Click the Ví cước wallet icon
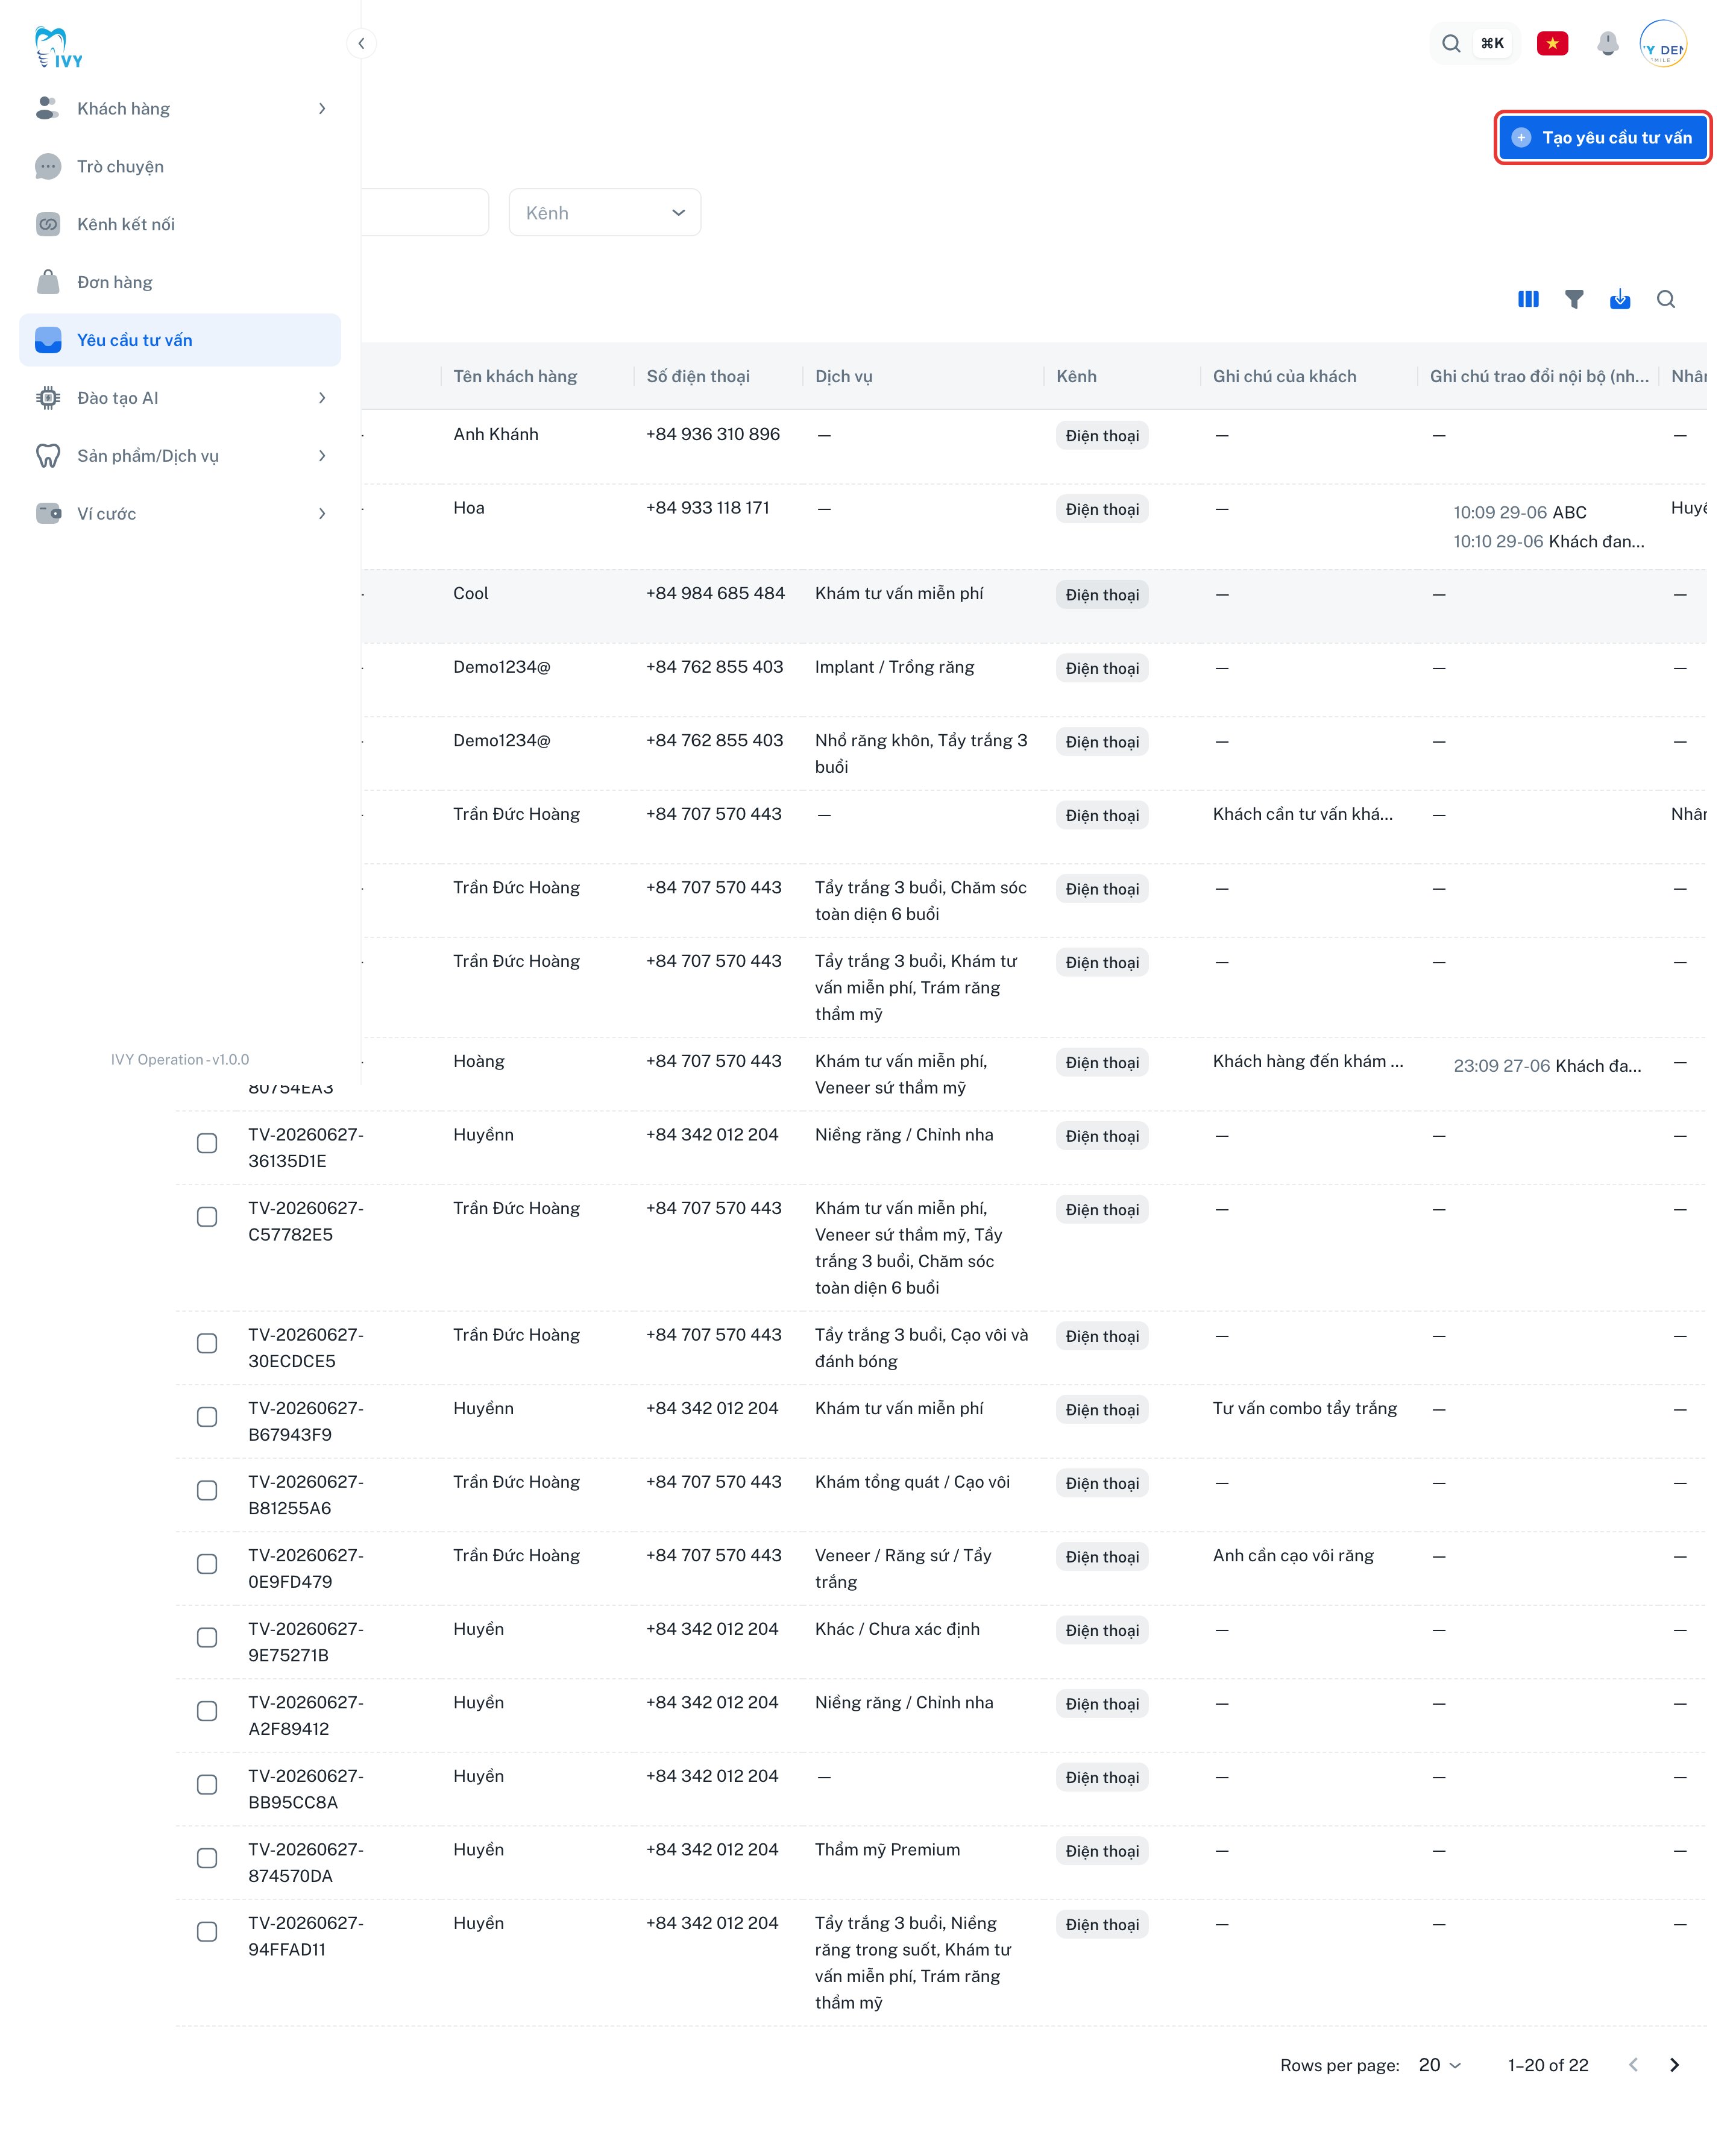 [x=48, y=514]
